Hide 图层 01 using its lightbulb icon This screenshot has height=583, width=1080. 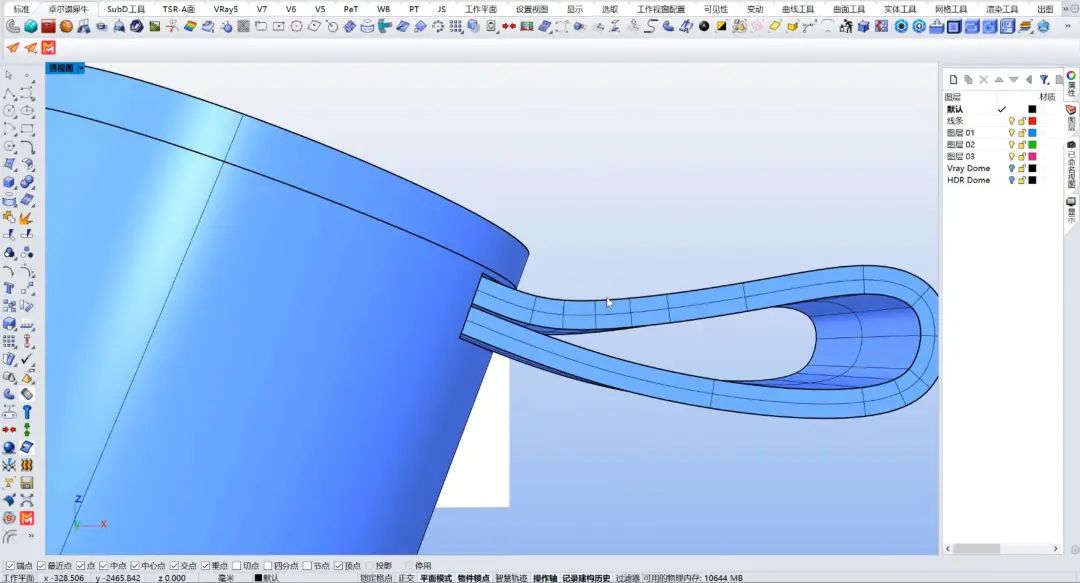pyautogui.click(x=1011, y=133)
